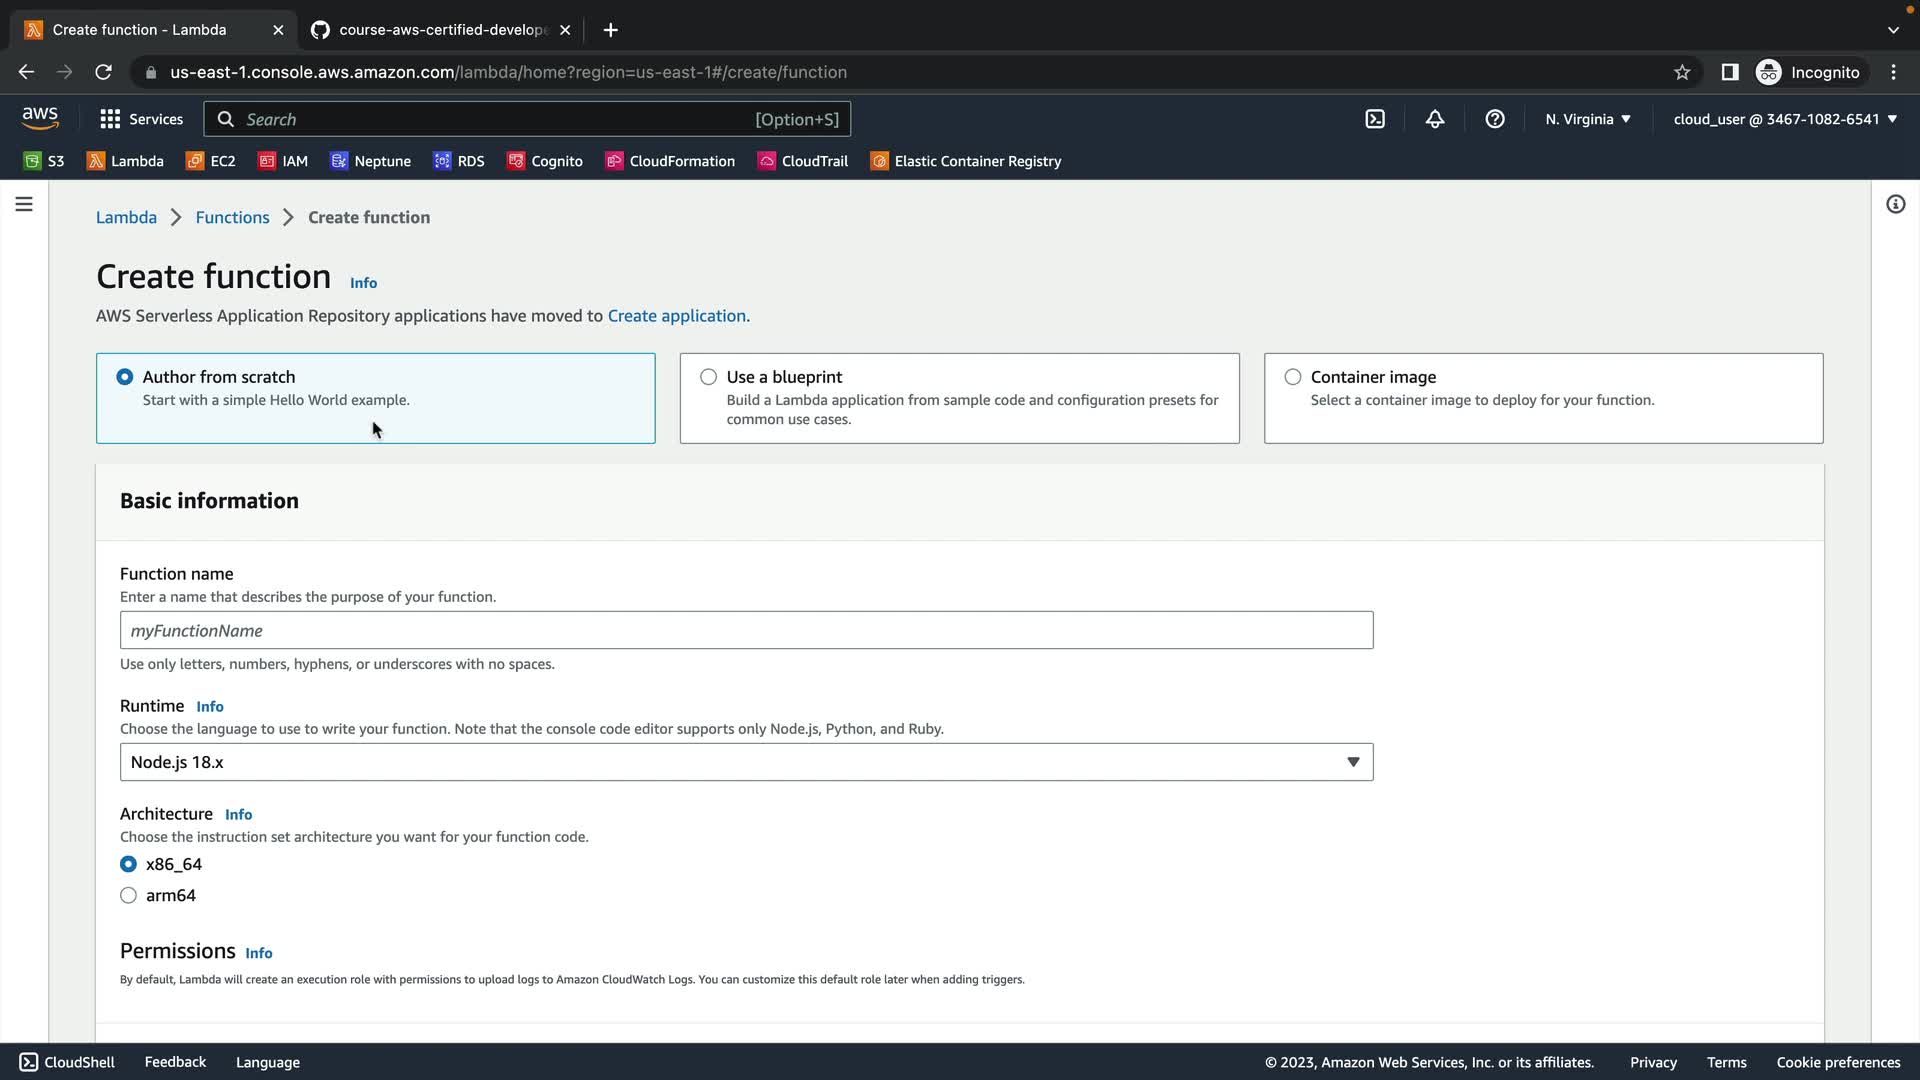Screen dimensions: 1920x1080
Task: Click the help question mark icon
Action: (1495, 119)
